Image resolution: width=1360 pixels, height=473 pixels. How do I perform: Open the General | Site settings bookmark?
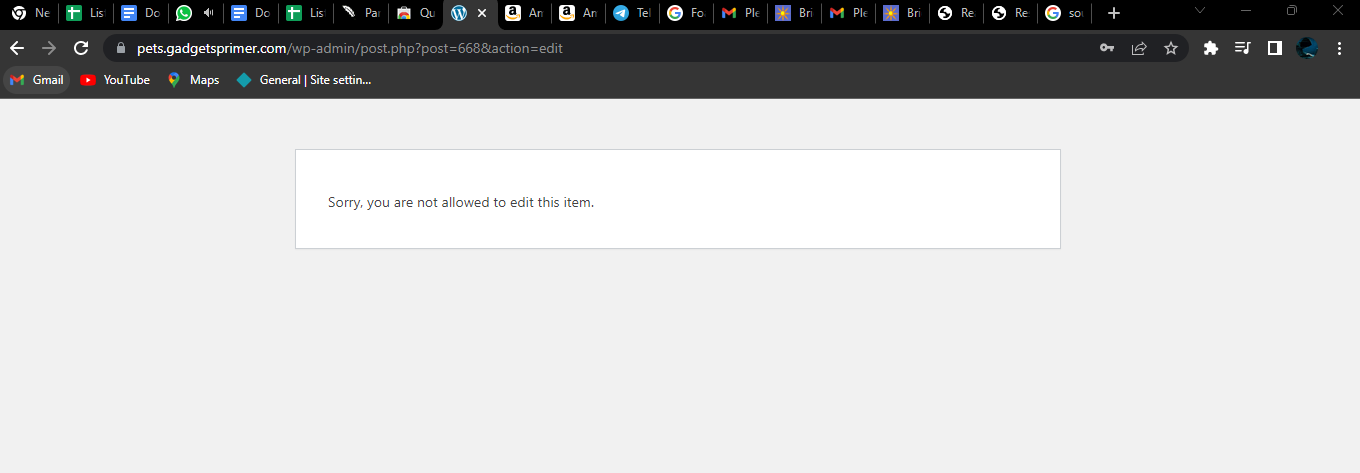coord(304,80)
